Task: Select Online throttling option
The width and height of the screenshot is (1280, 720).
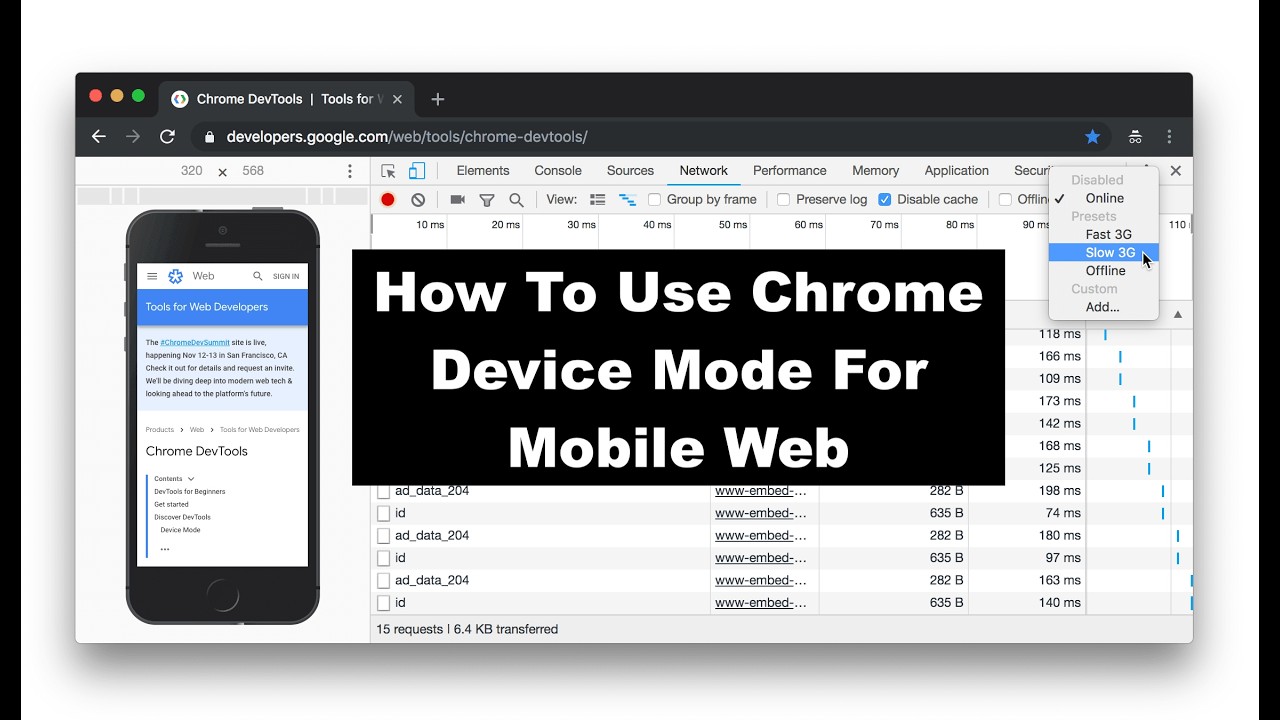Action: point(1104,198)
